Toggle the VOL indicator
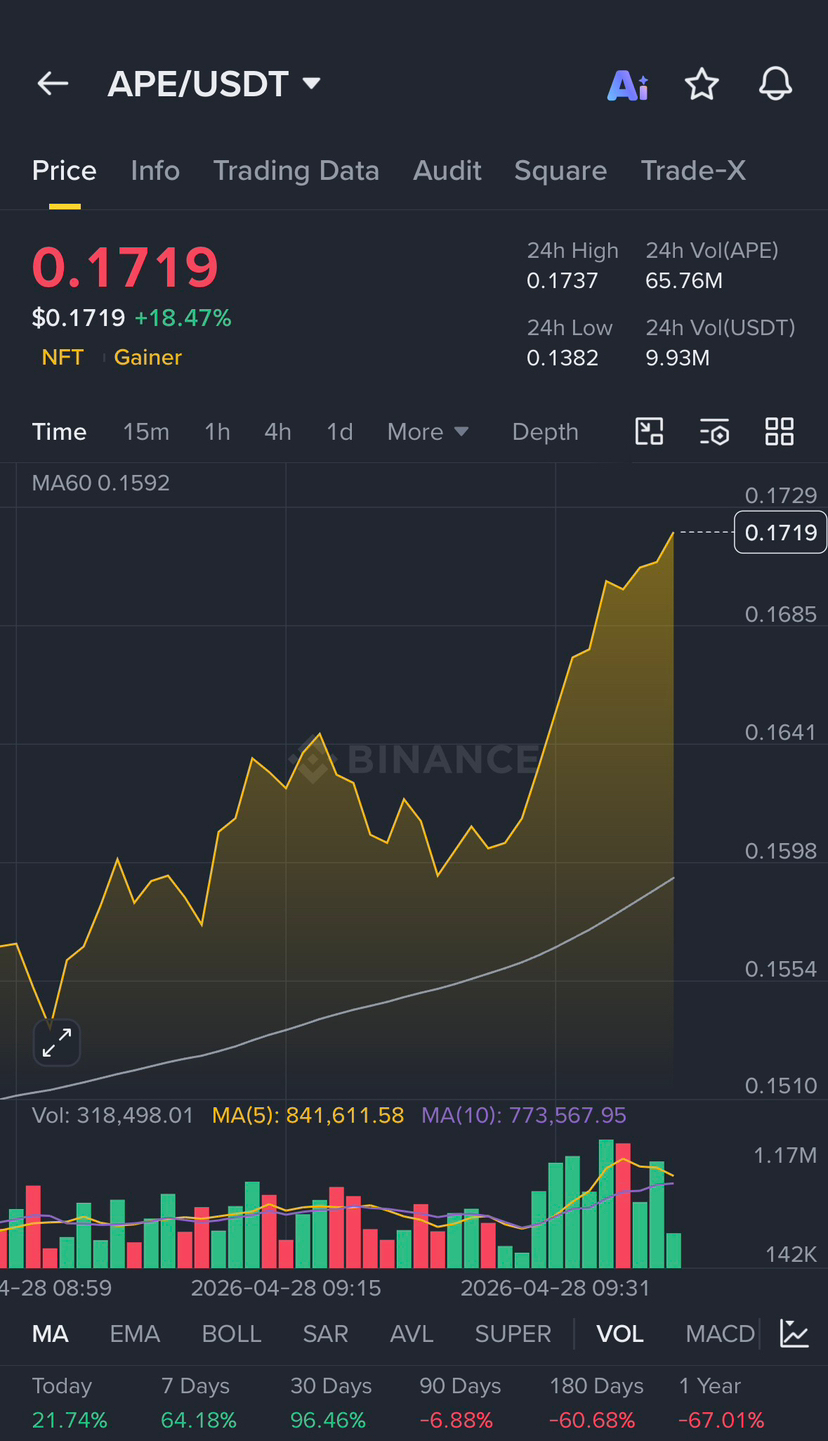The width and height of the screenshot is (828, 1441). [620, 1334]
